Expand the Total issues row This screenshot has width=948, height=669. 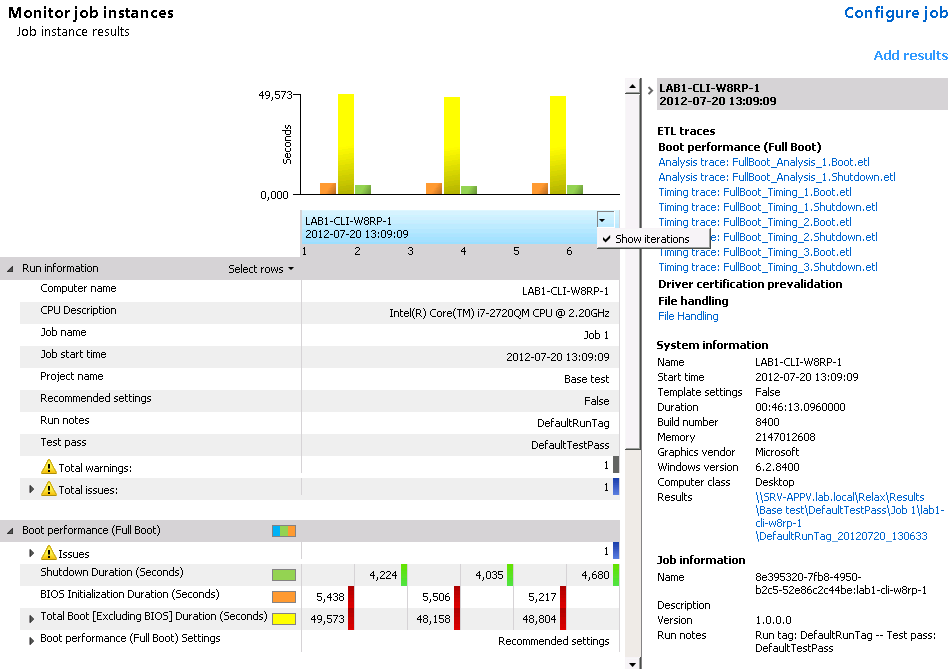click(x=31, y=490)
